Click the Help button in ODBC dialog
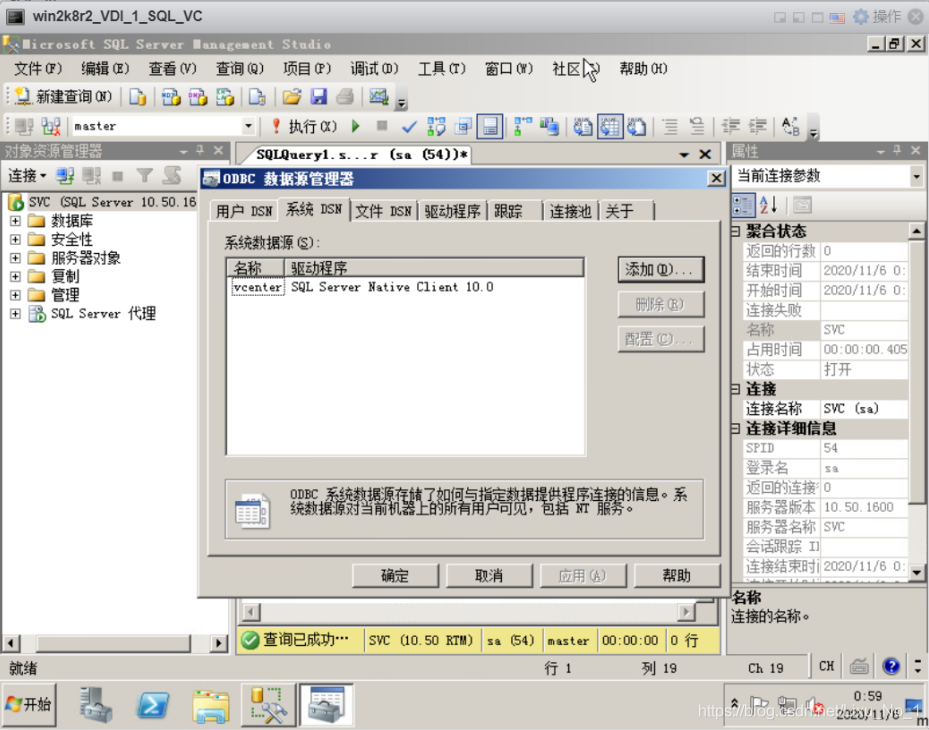Image resolution: width=929 pixels, height=730 pixels. (677, 575)
